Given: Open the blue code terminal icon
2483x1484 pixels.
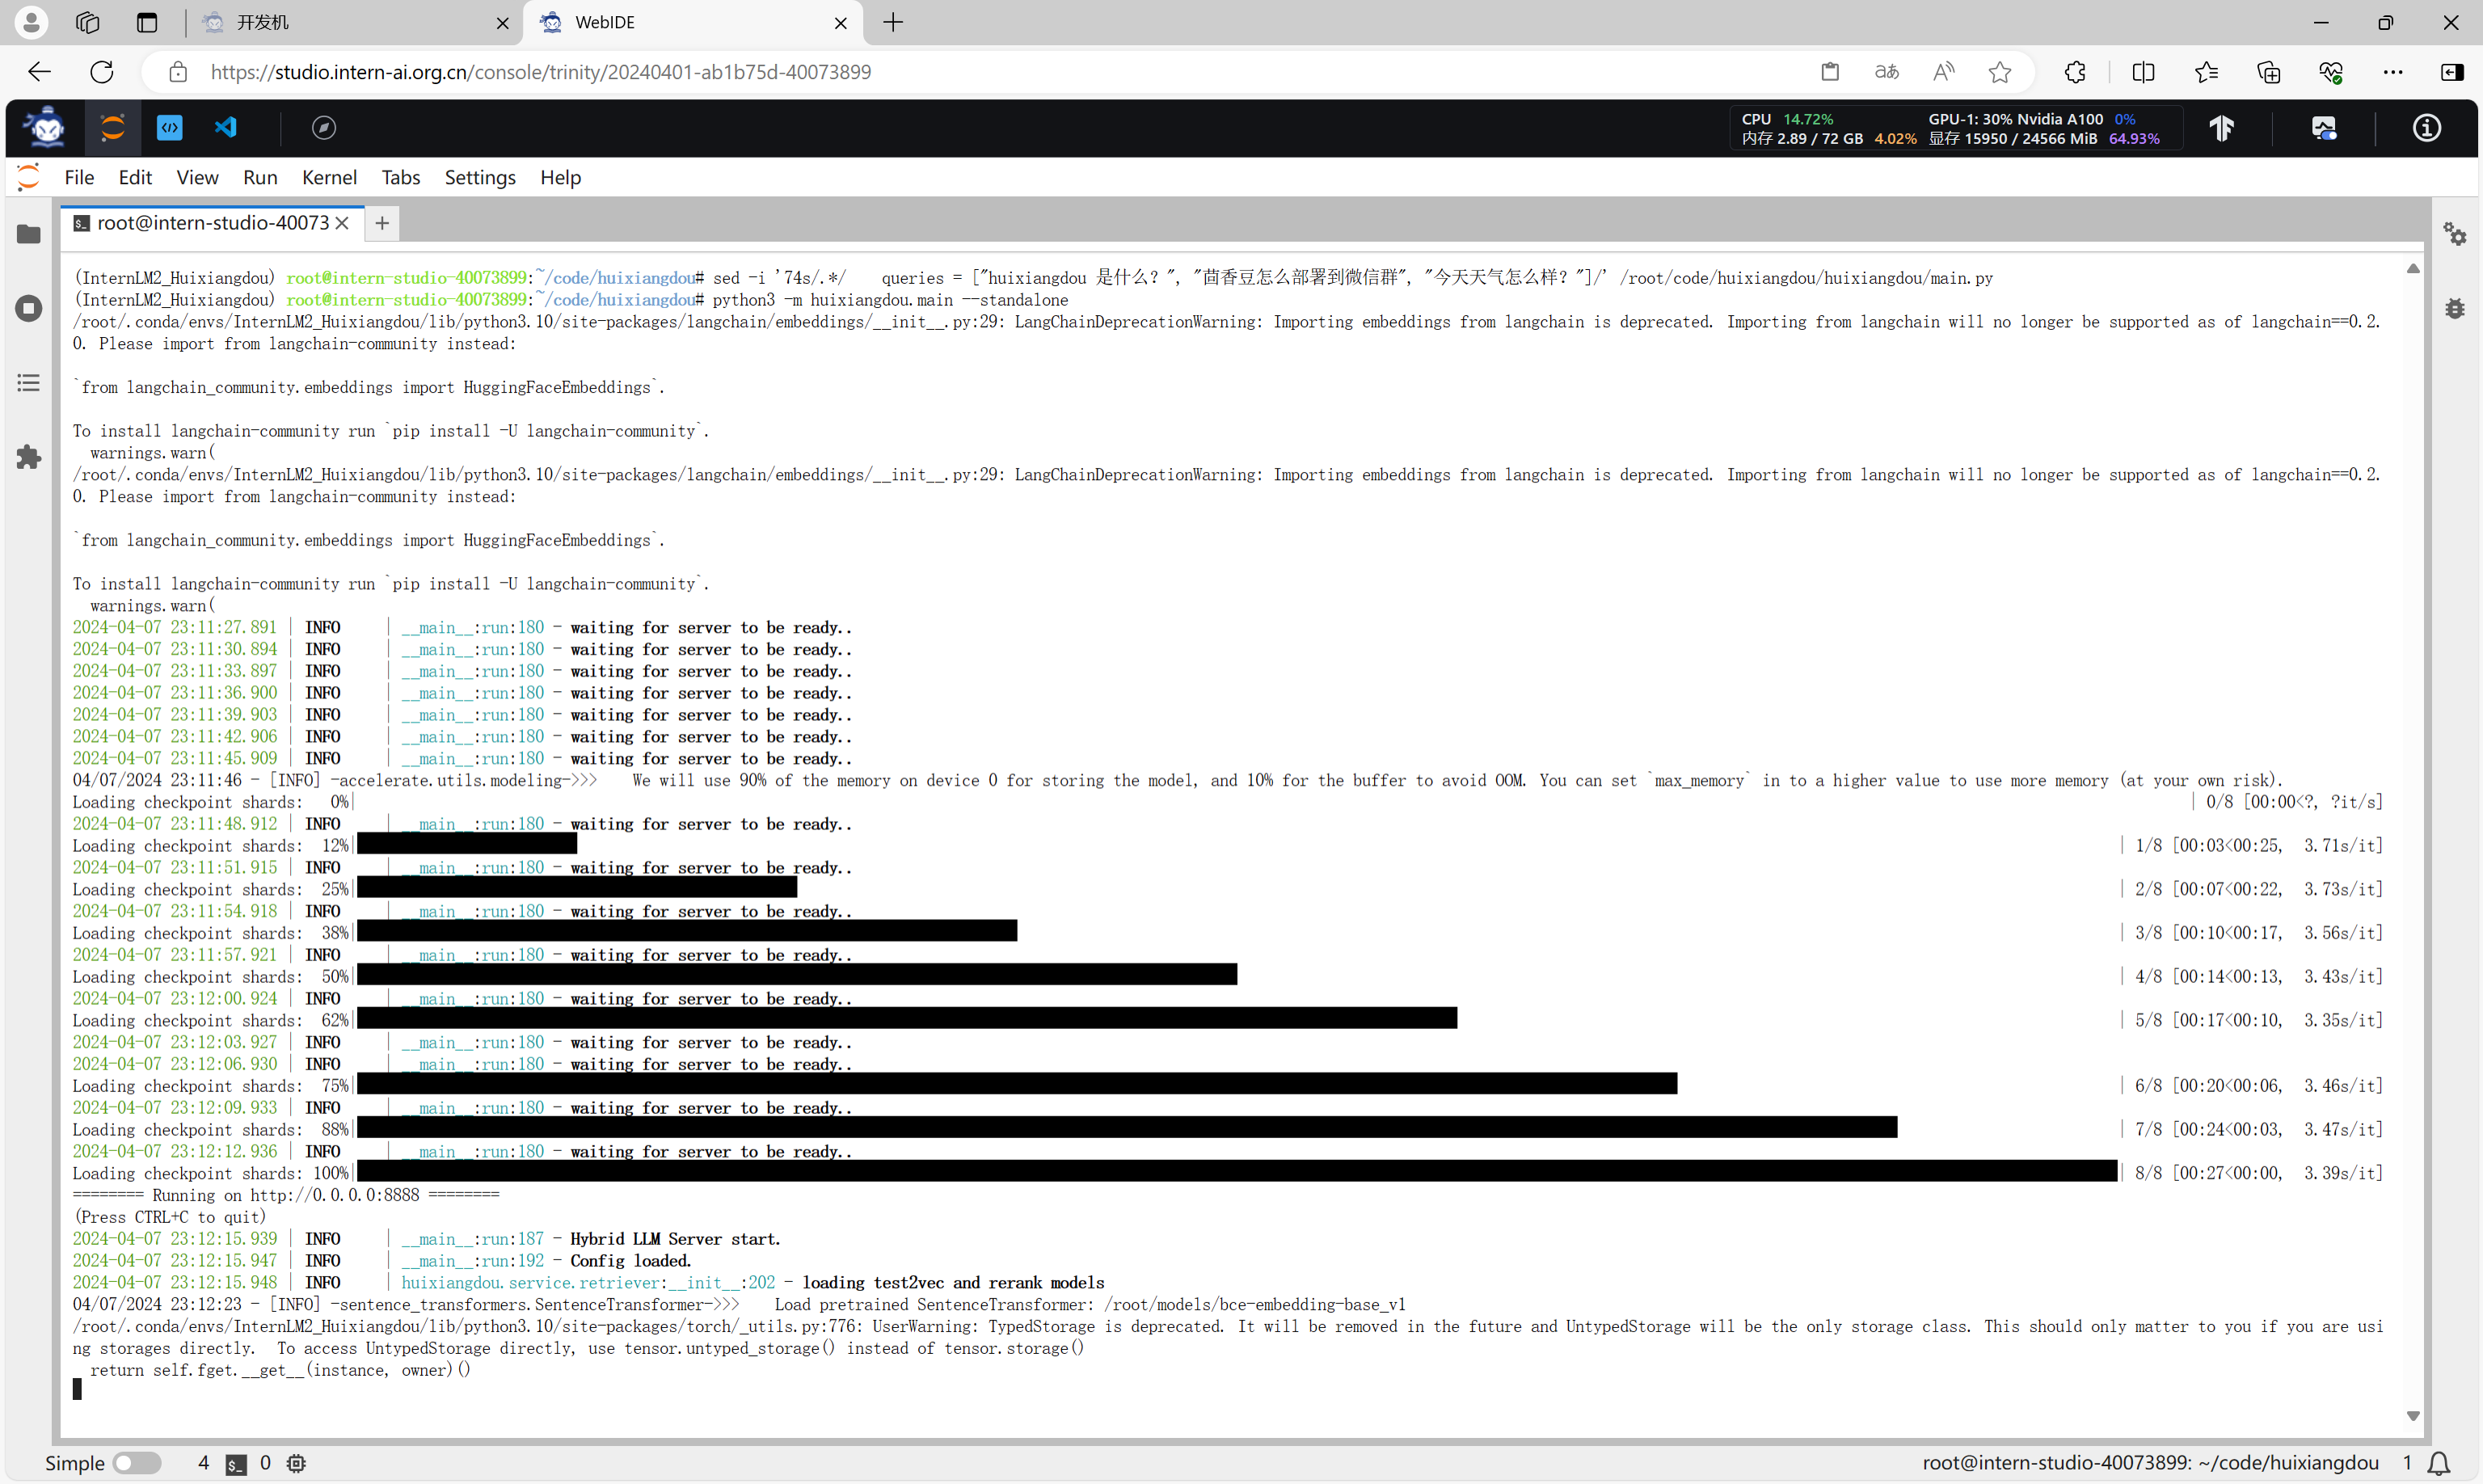Looking at the screenshot, I should pyautogui.click(x=170, y=127).
